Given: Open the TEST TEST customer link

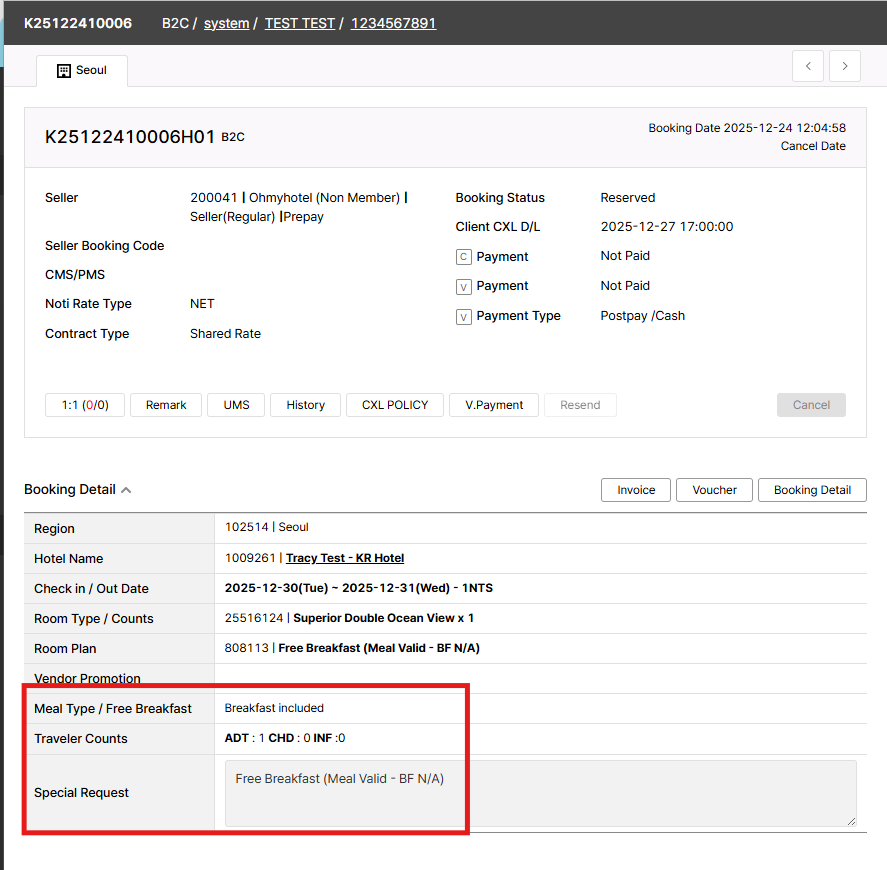Looking at the screenshot, I should (x=299, y=23).
